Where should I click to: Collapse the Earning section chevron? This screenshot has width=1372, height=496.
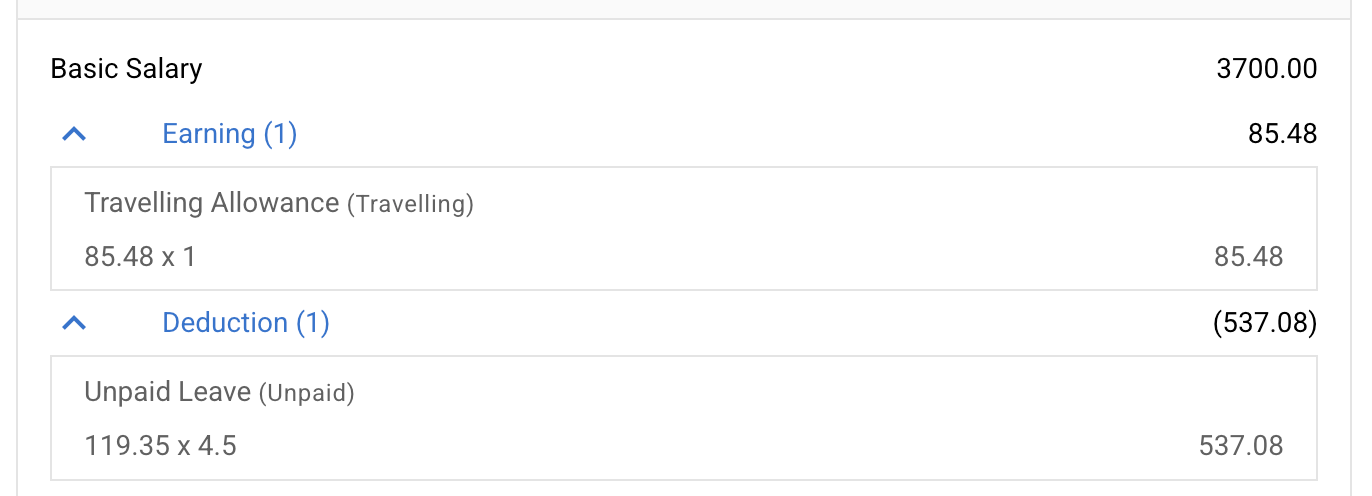(74, 134)
